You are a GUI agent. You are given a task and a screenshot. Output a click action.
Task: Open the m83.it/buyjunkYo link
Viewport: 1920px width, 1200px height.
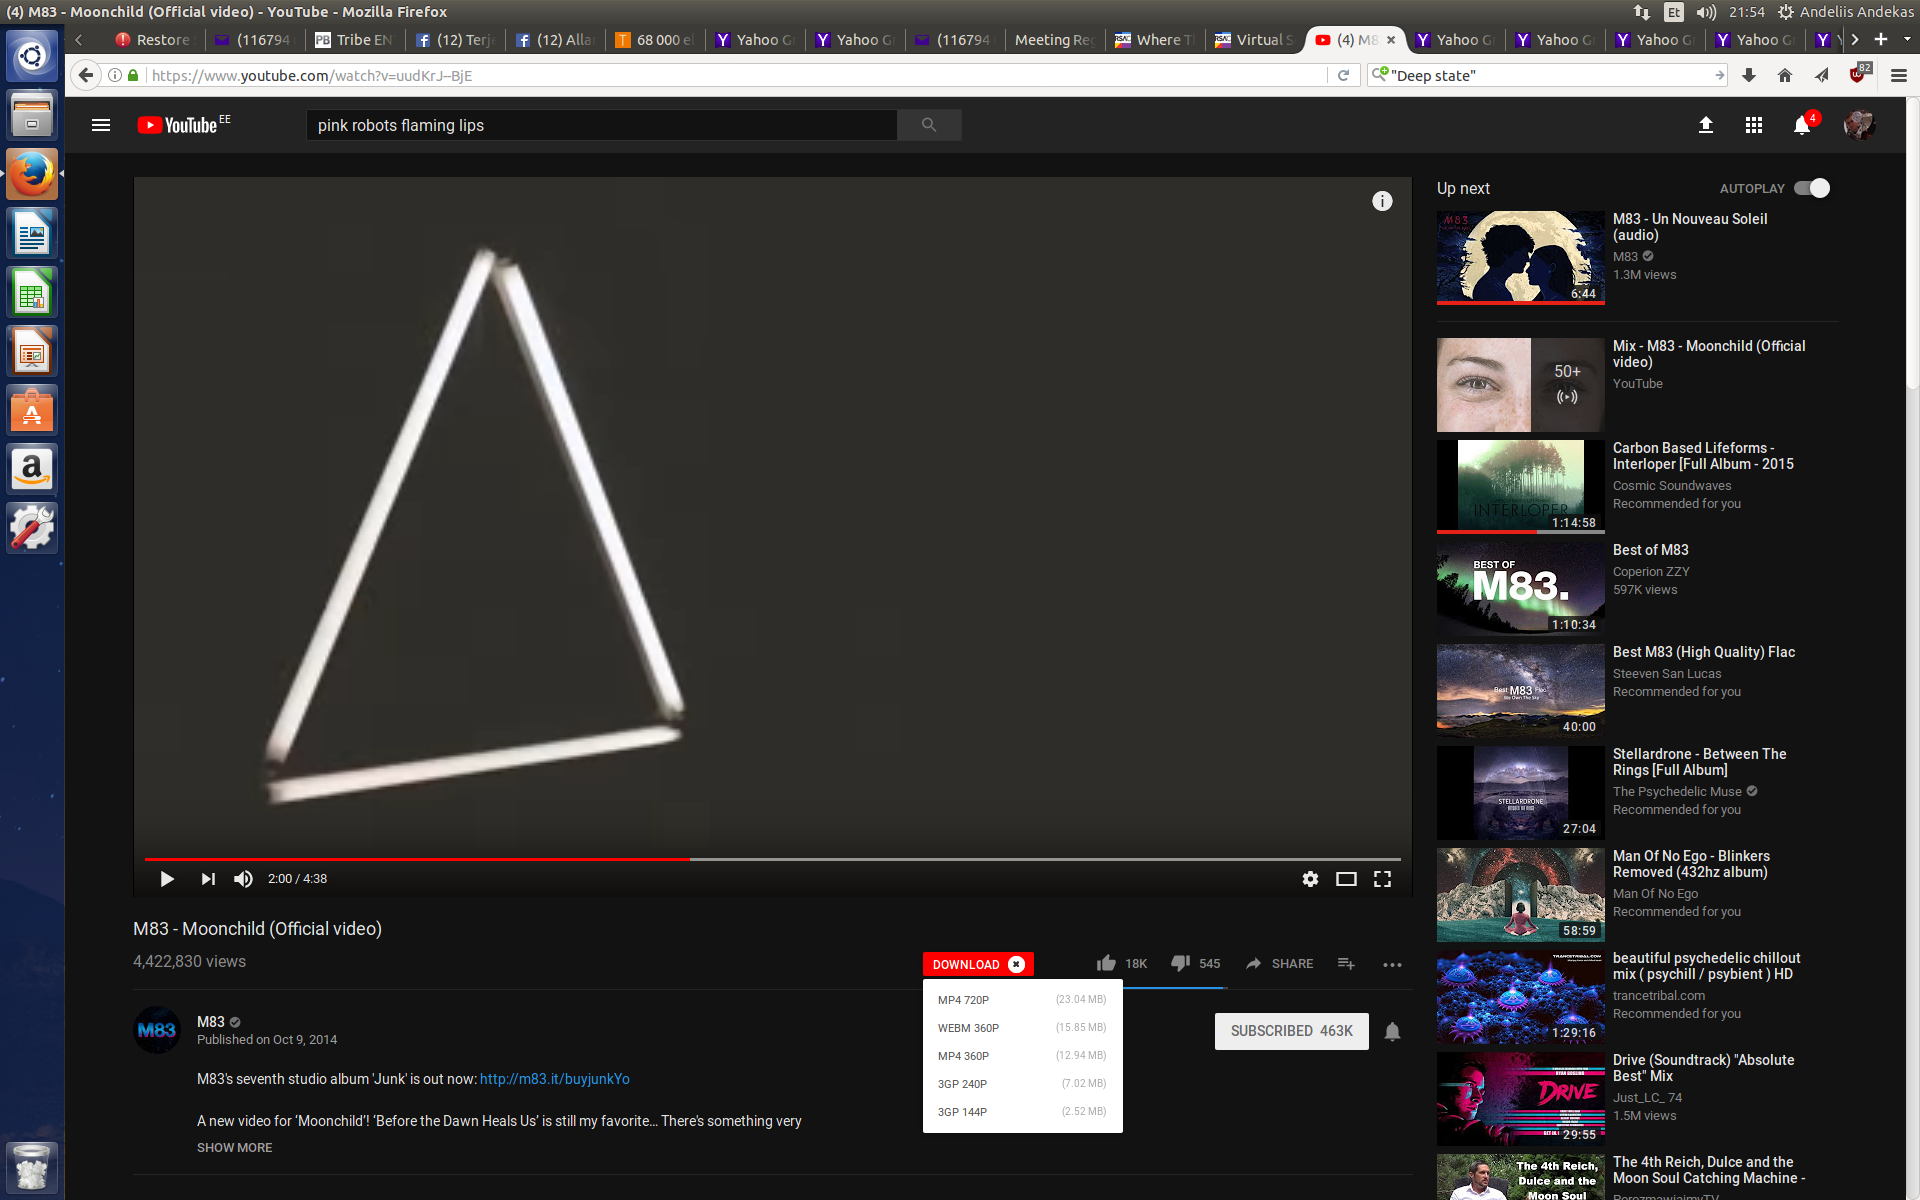[x=554, y=1079]
